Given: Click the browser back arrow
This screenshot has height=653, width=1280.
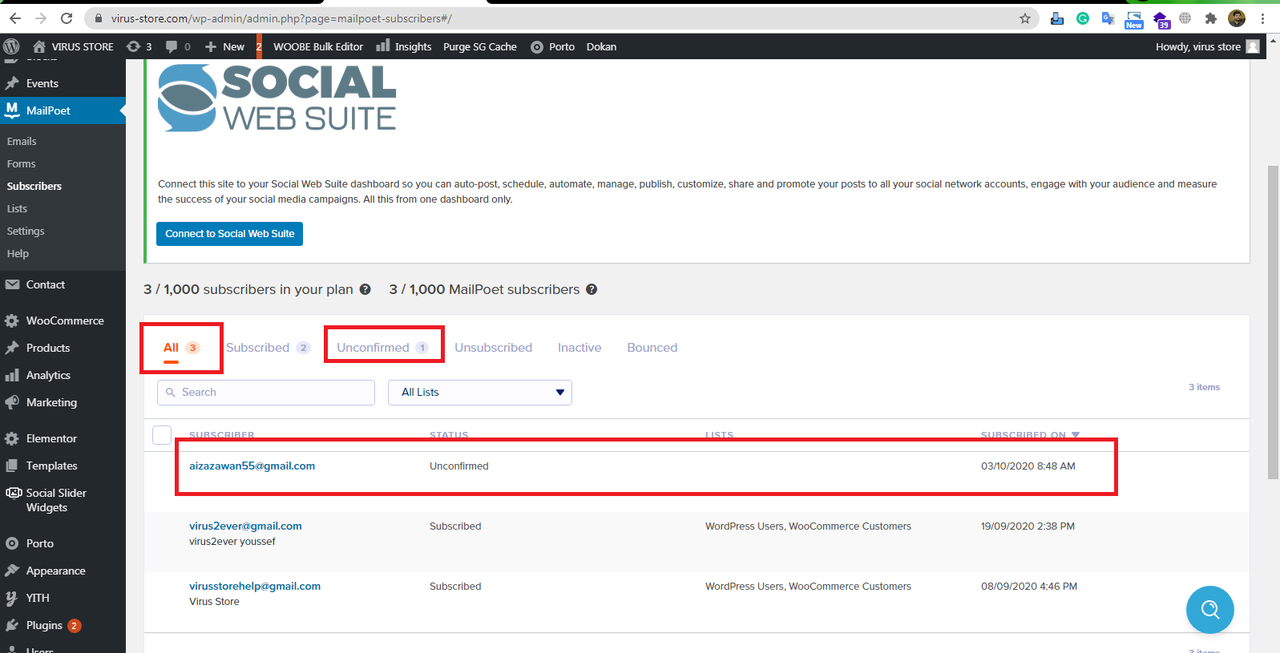Looking at the screenshot, I should [15, 18].
